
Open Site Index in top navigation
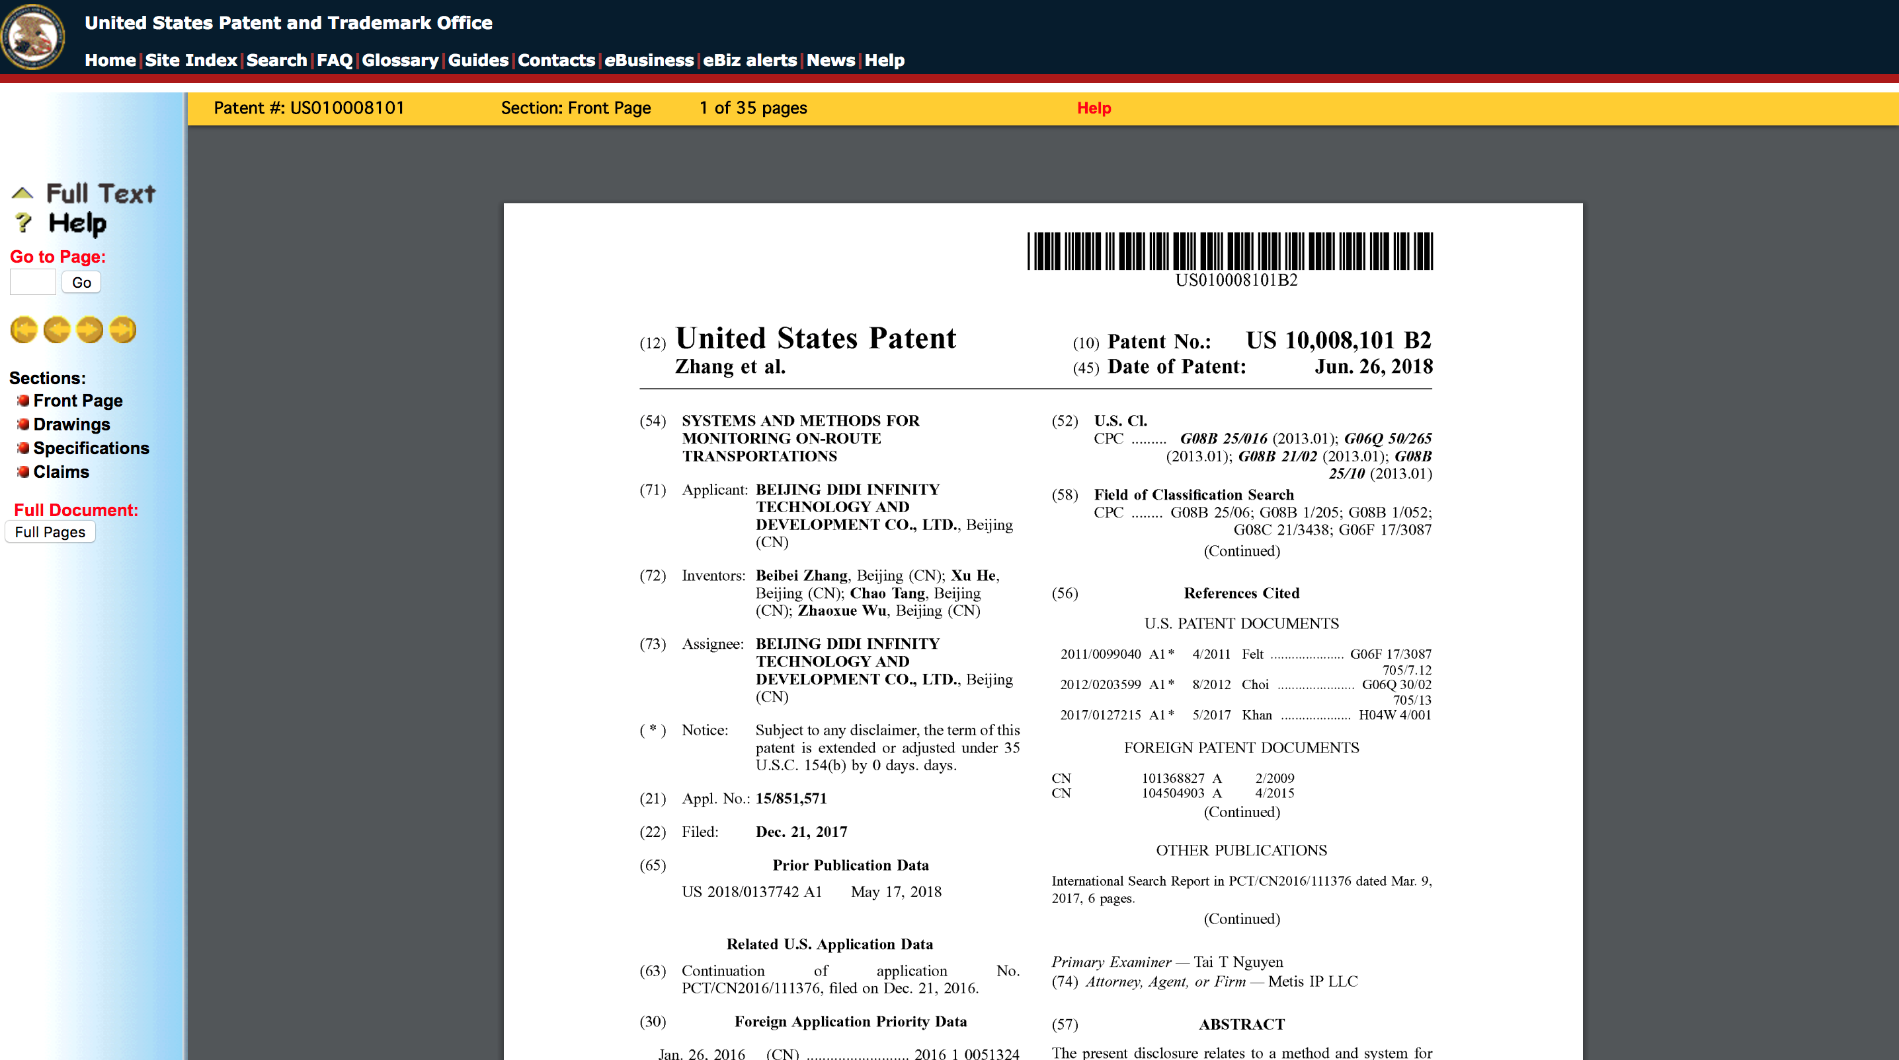191,60
